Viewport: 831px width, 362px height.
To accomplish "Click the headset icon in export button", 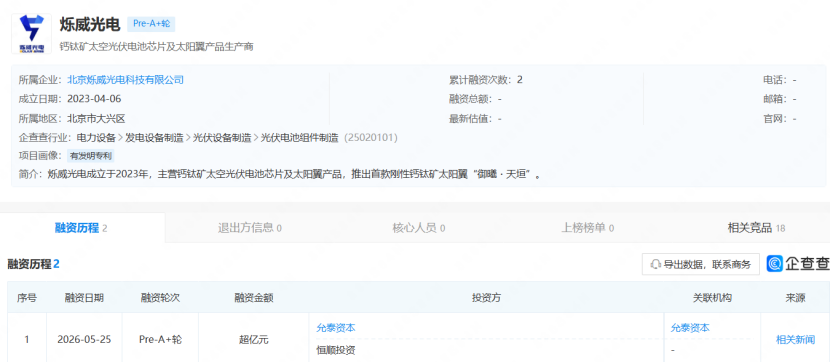I will tap(656, 264).
